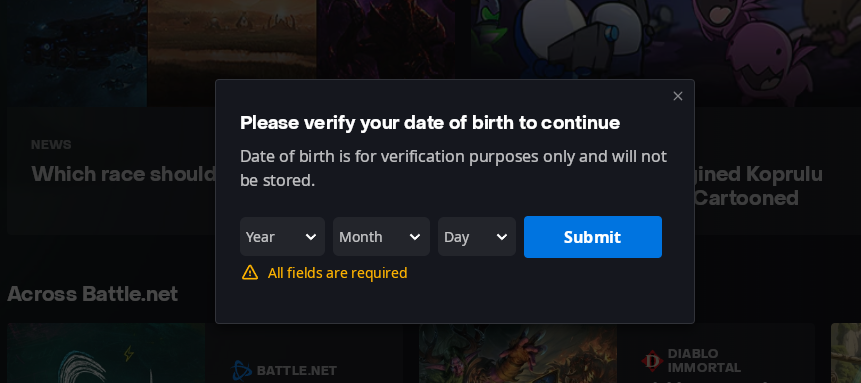Close the date of birth dialog
861x383 pixels.
(678, 96)
